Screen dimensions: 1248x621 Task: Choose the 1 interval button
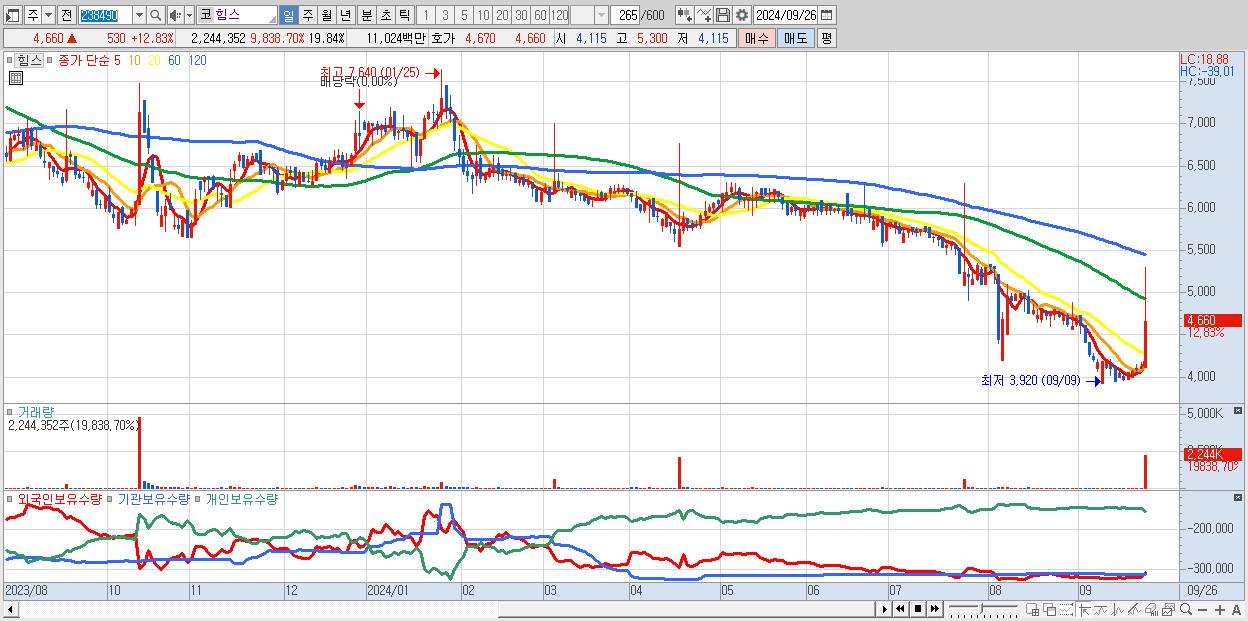[426, 16]
